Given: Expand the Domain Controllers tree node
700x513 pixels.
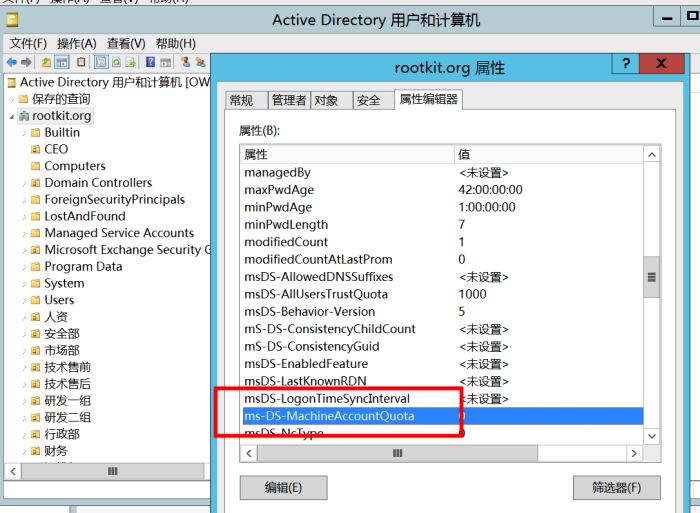Looking at the screenshot, I should coord(24,183).
